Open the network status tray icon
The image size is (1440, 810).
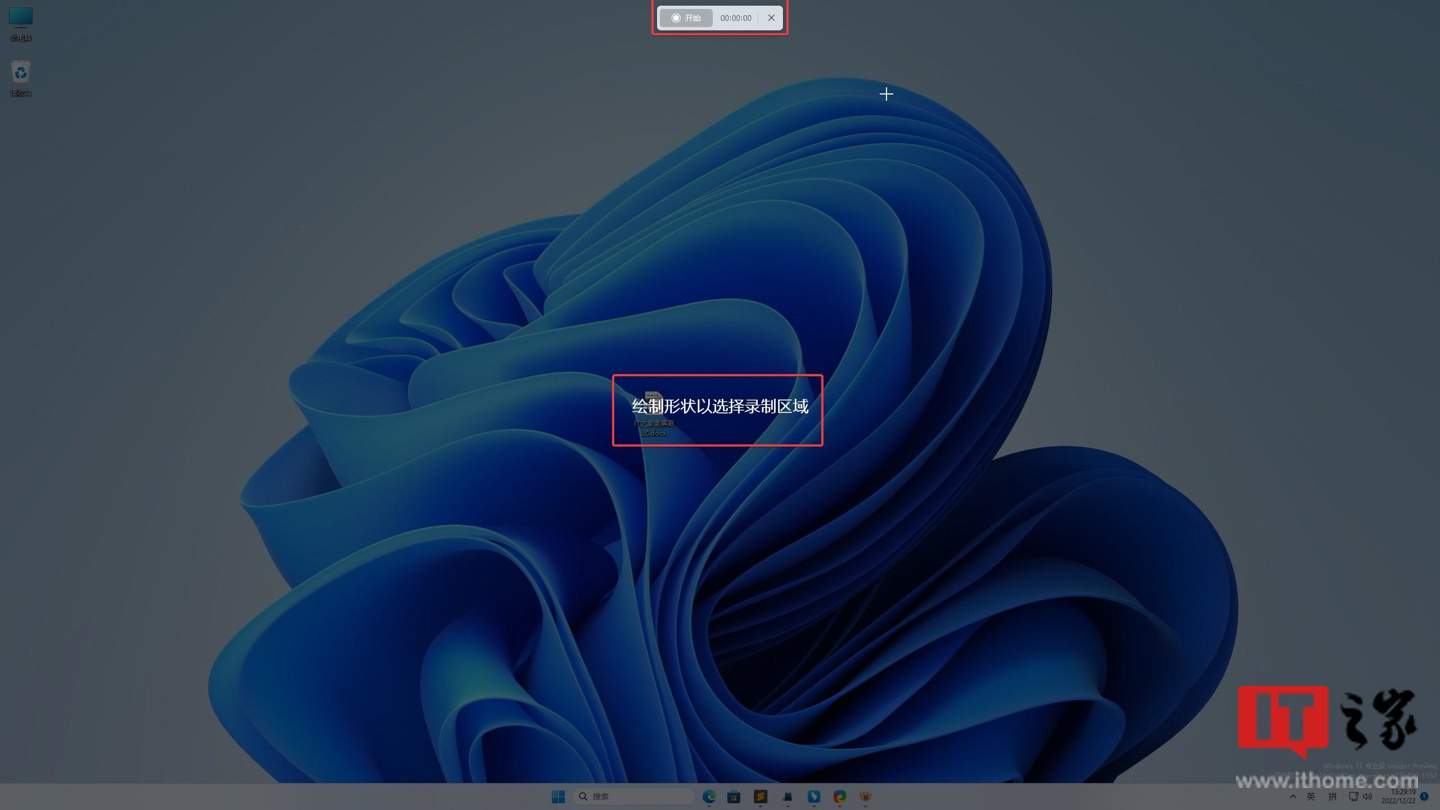1353,797
